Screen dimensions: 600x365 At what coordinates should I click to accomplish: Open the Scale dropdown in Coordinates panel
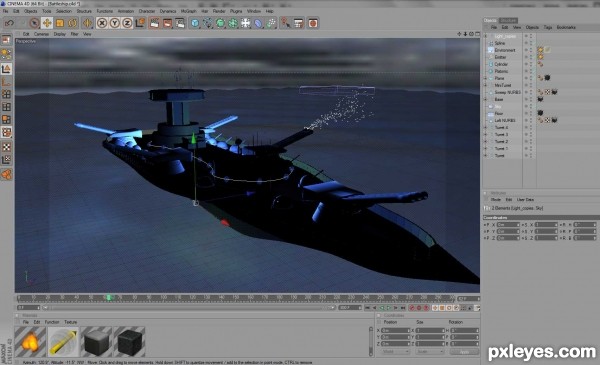click(x=430, y=351)
